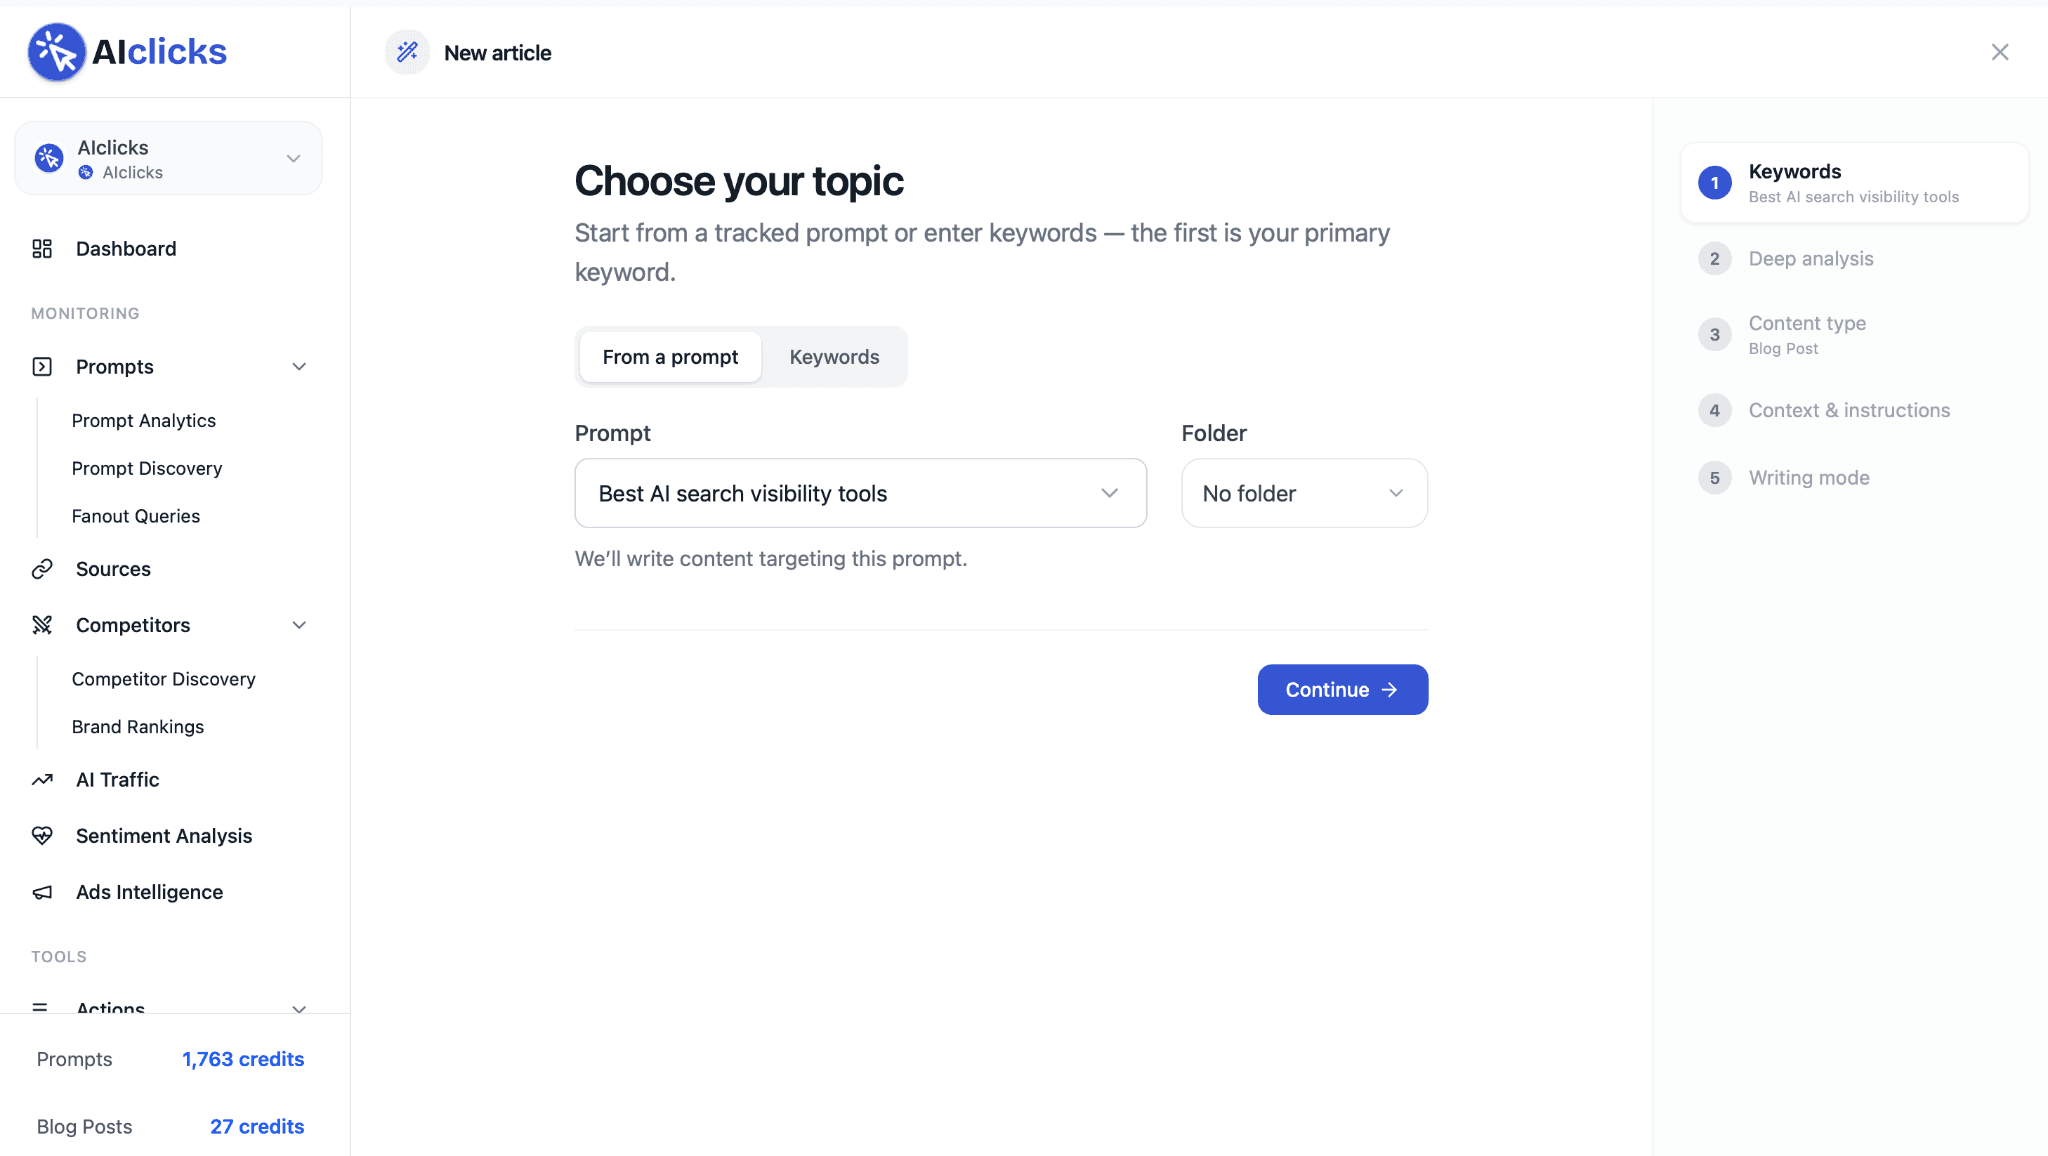Open the Dashboard grid icon

(42, 249)
